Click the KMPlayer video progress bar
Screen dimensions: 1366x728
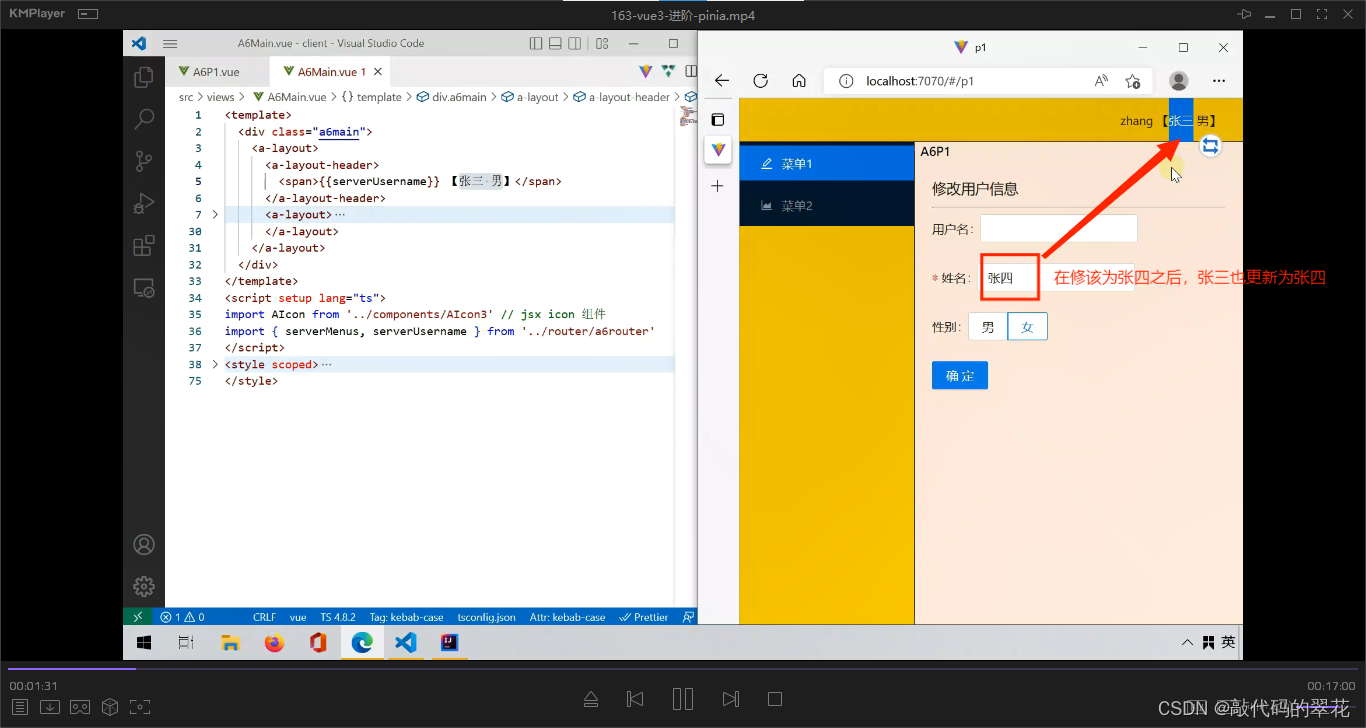pos(683,668)
